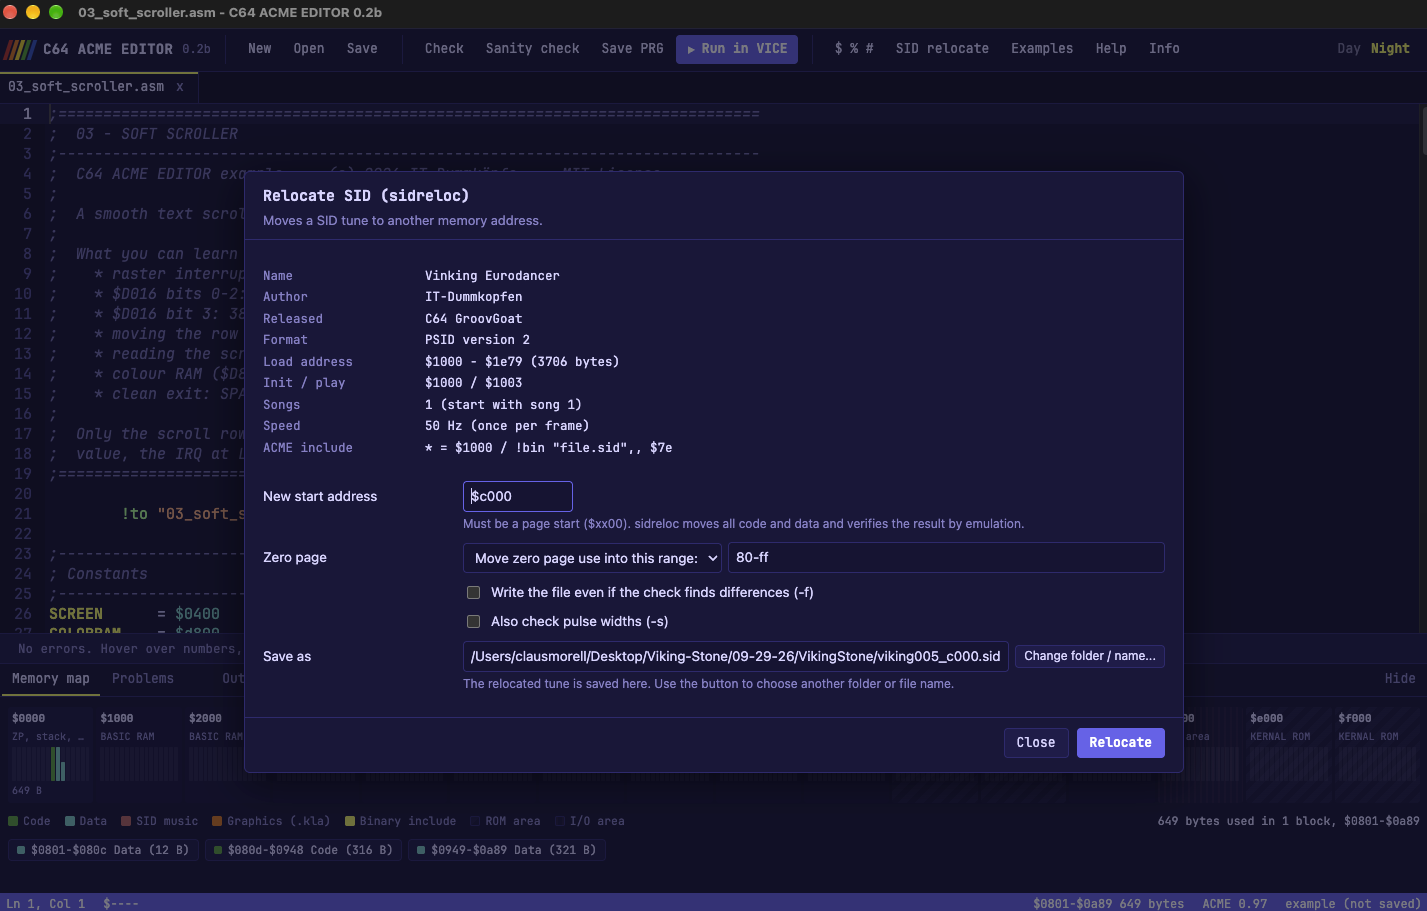
Task: Click the Code legend color swatch
Action: tap(13, 822)
